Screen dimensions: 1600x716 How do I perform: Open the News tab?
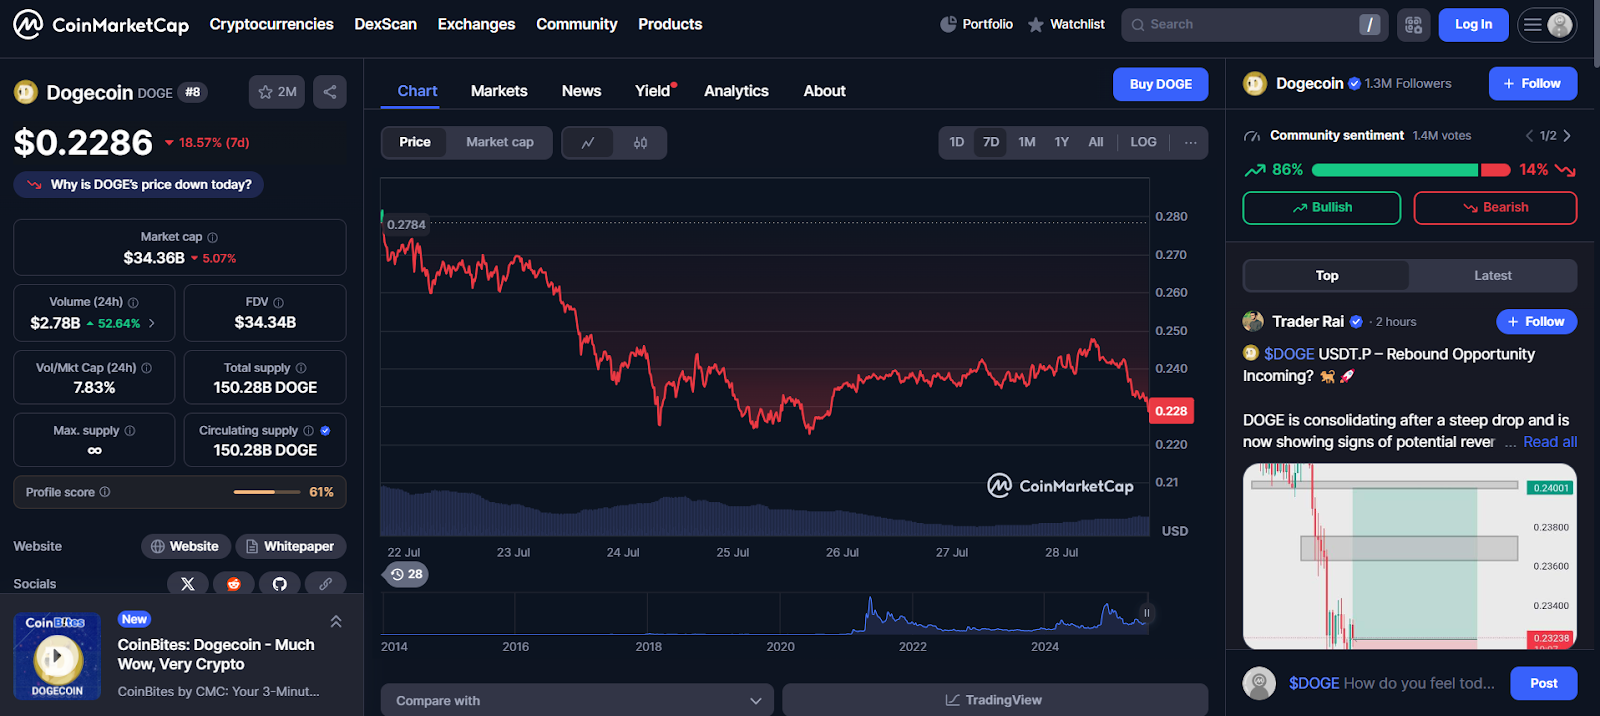coord(582,91)
